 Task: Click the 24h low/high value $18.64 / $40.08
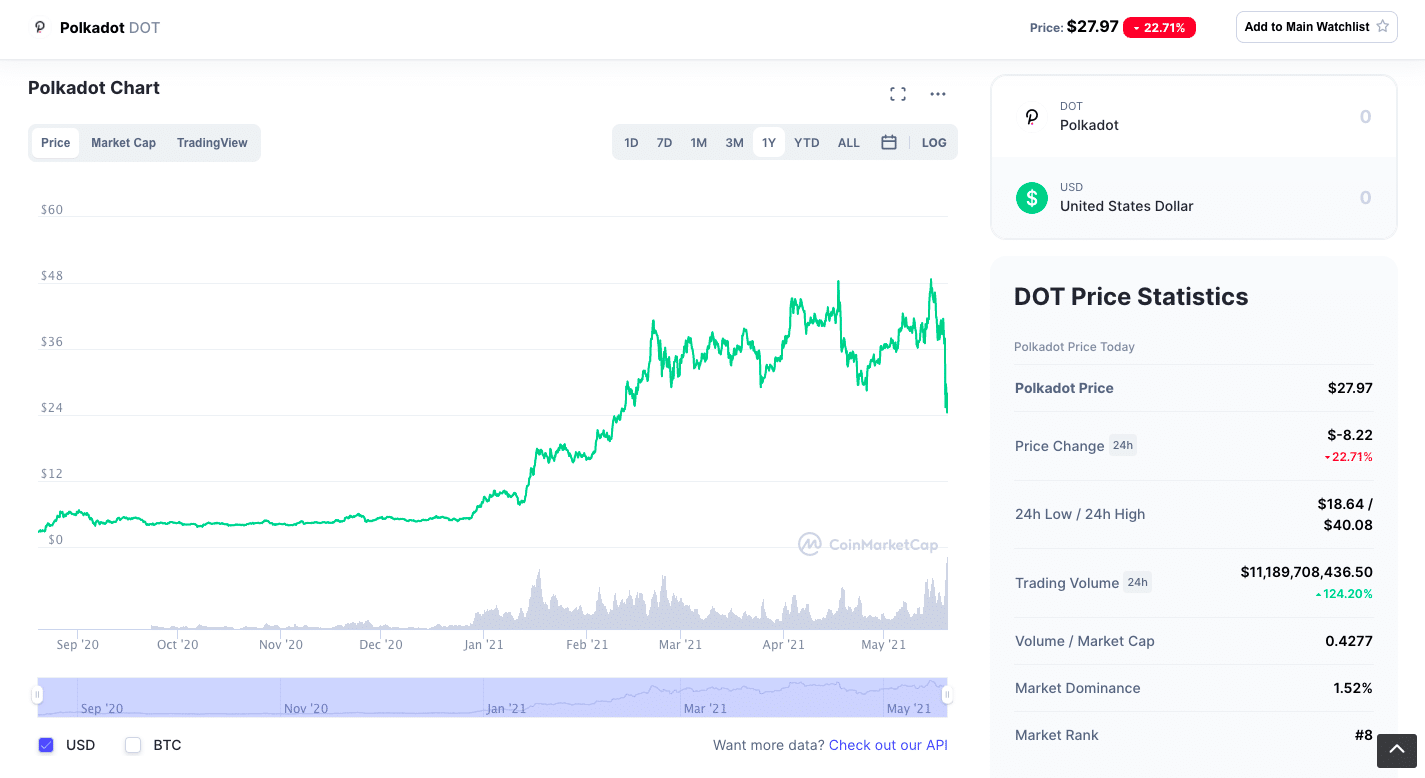click(1345, 514)
